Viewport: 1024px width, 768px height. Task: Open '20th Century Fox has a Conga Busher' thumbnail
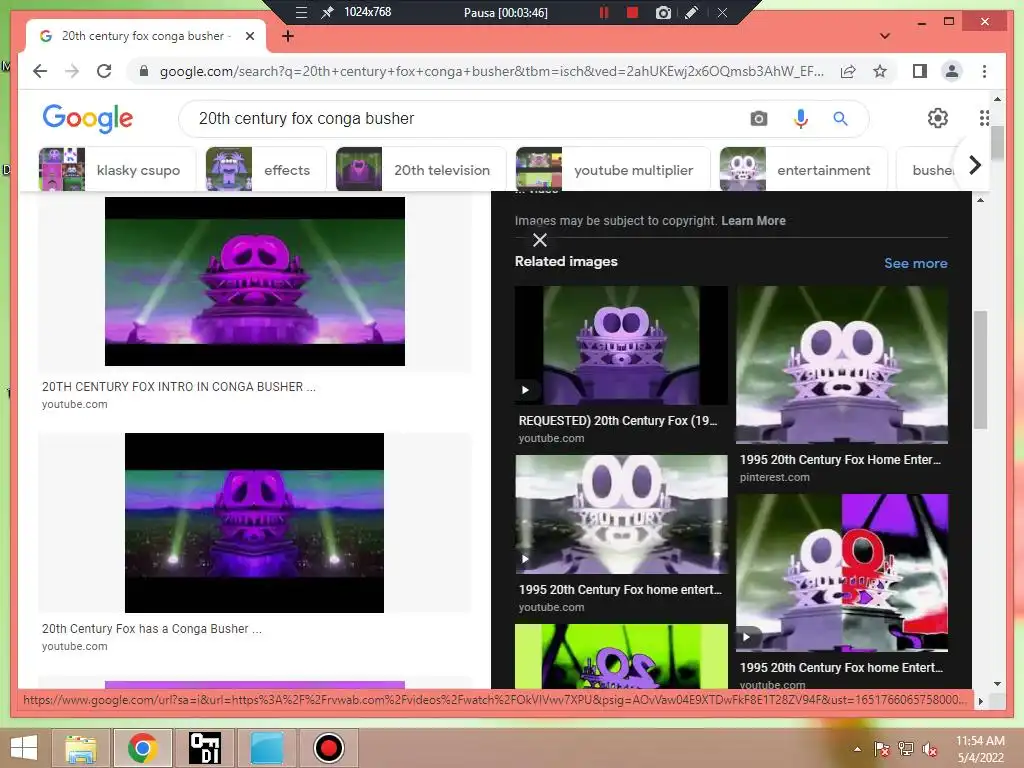[255, 522]
